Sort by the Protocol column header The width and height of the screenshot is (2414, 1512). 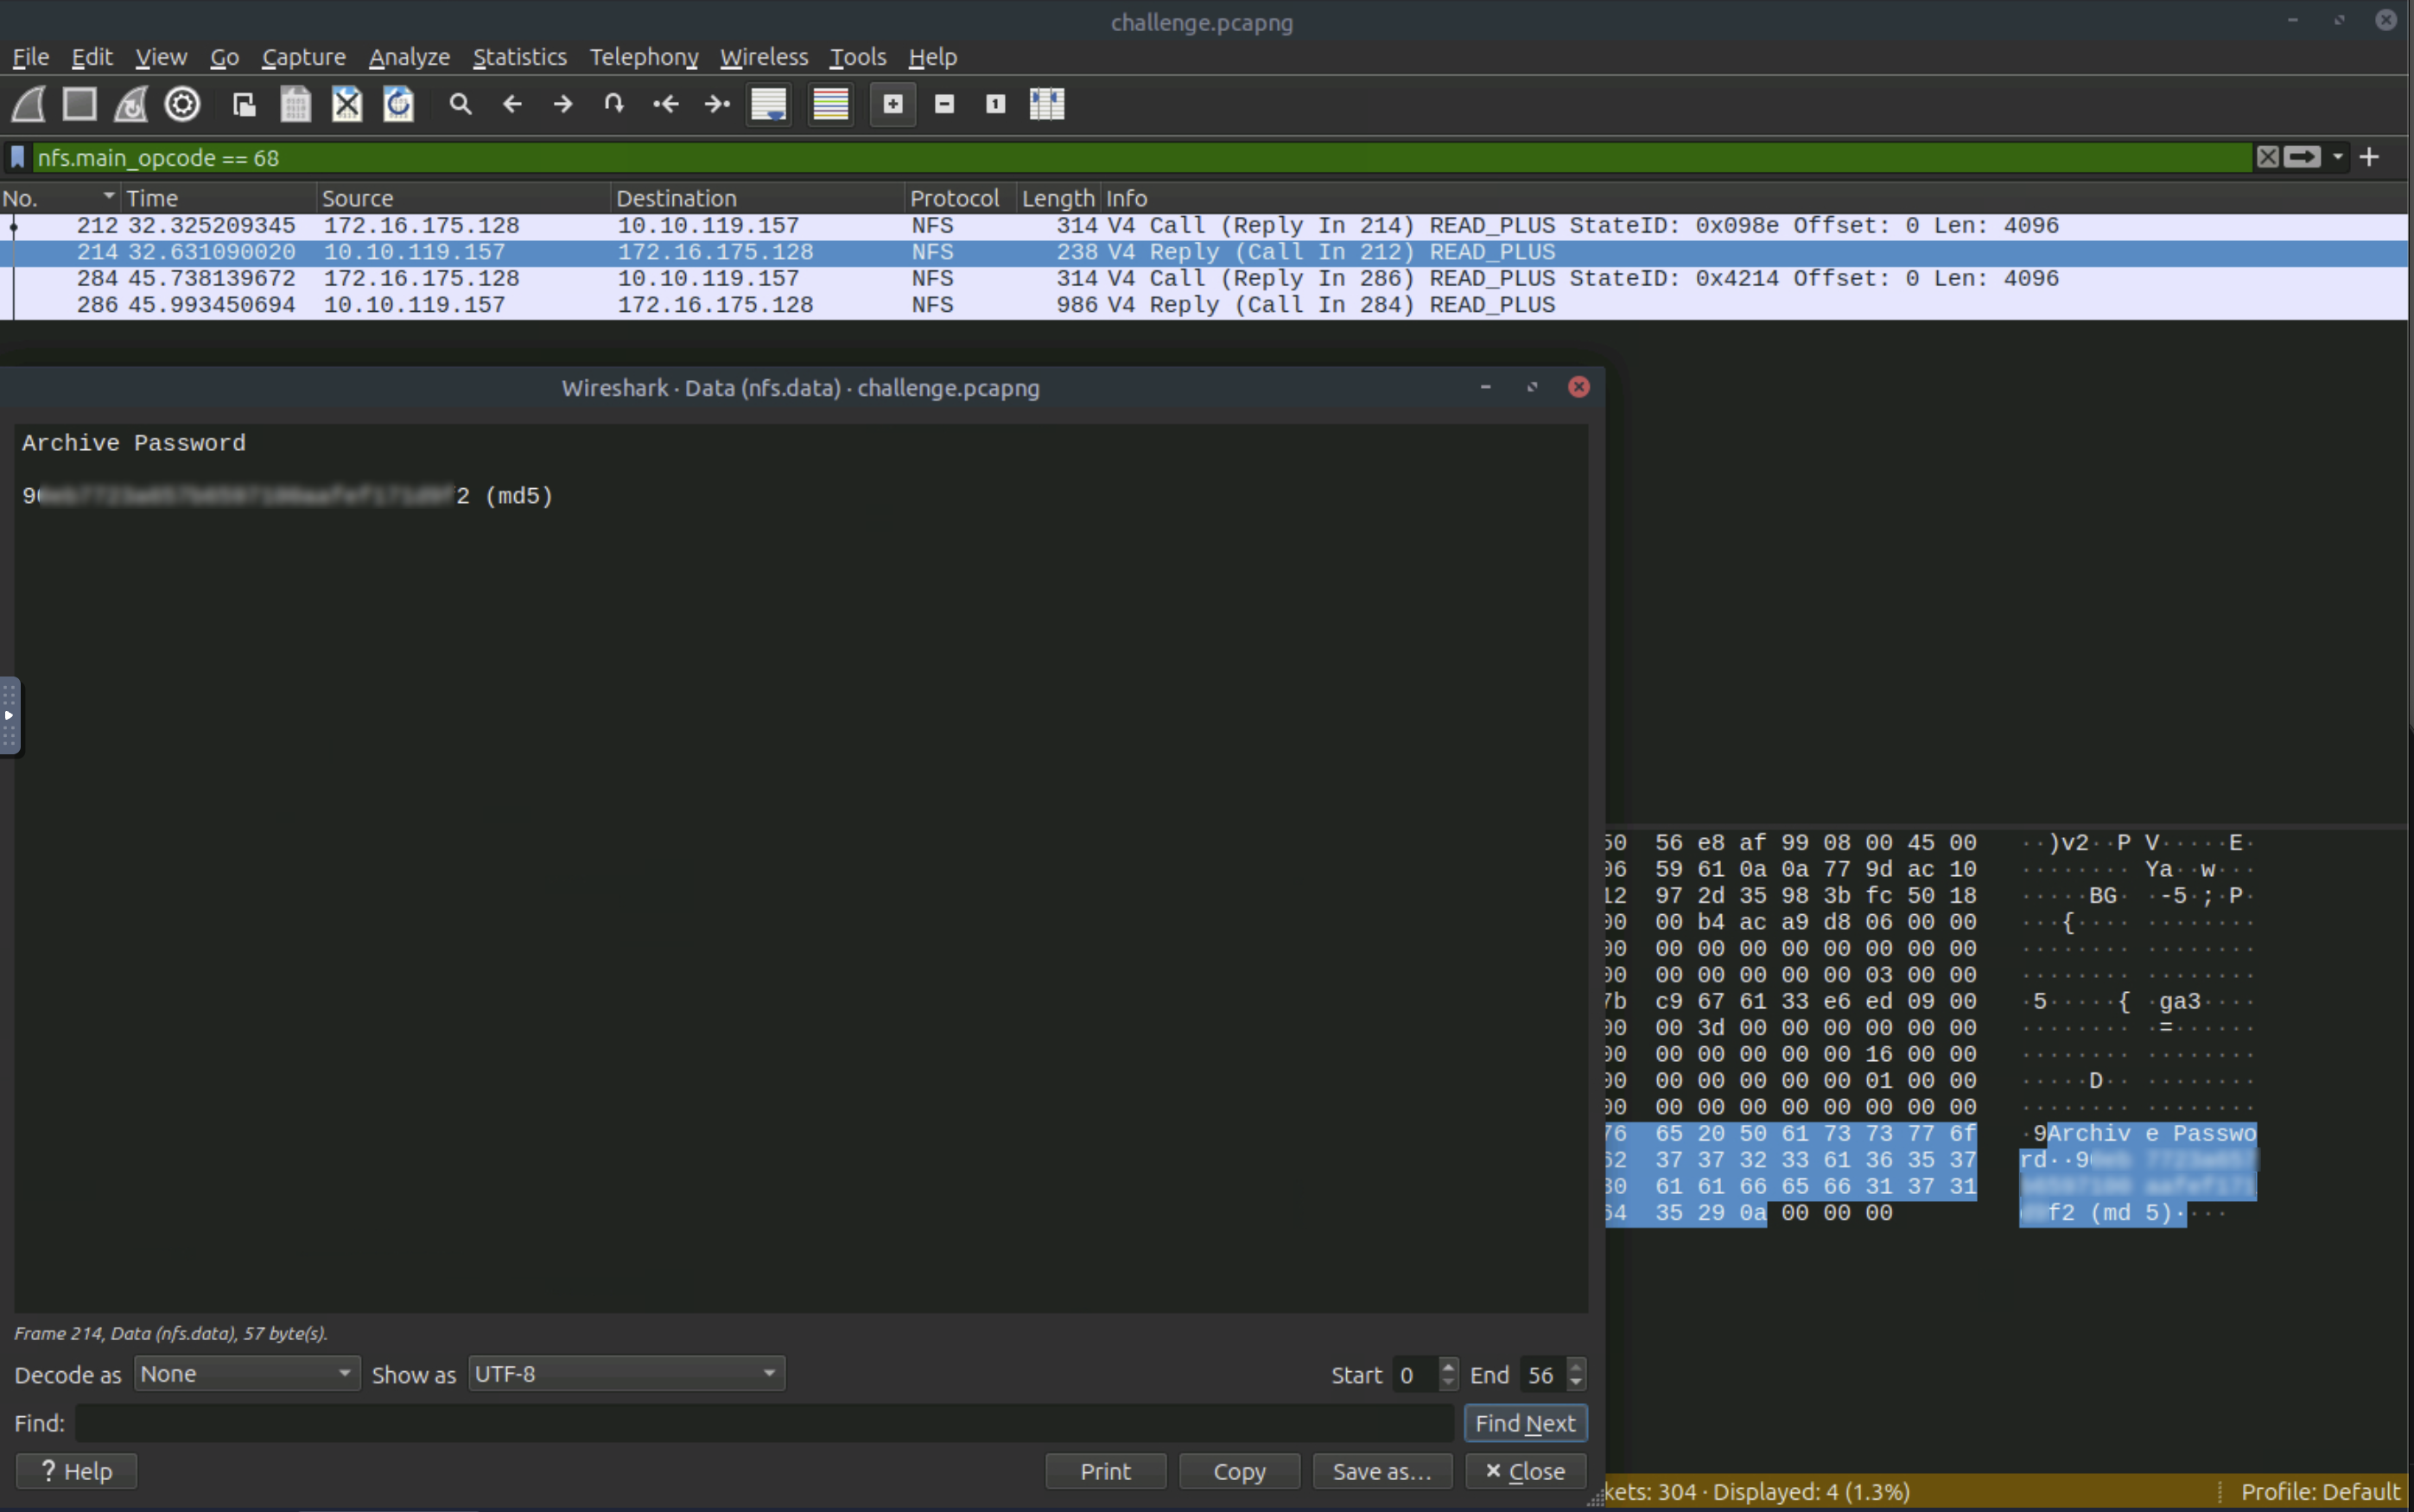tap(960, 198)
